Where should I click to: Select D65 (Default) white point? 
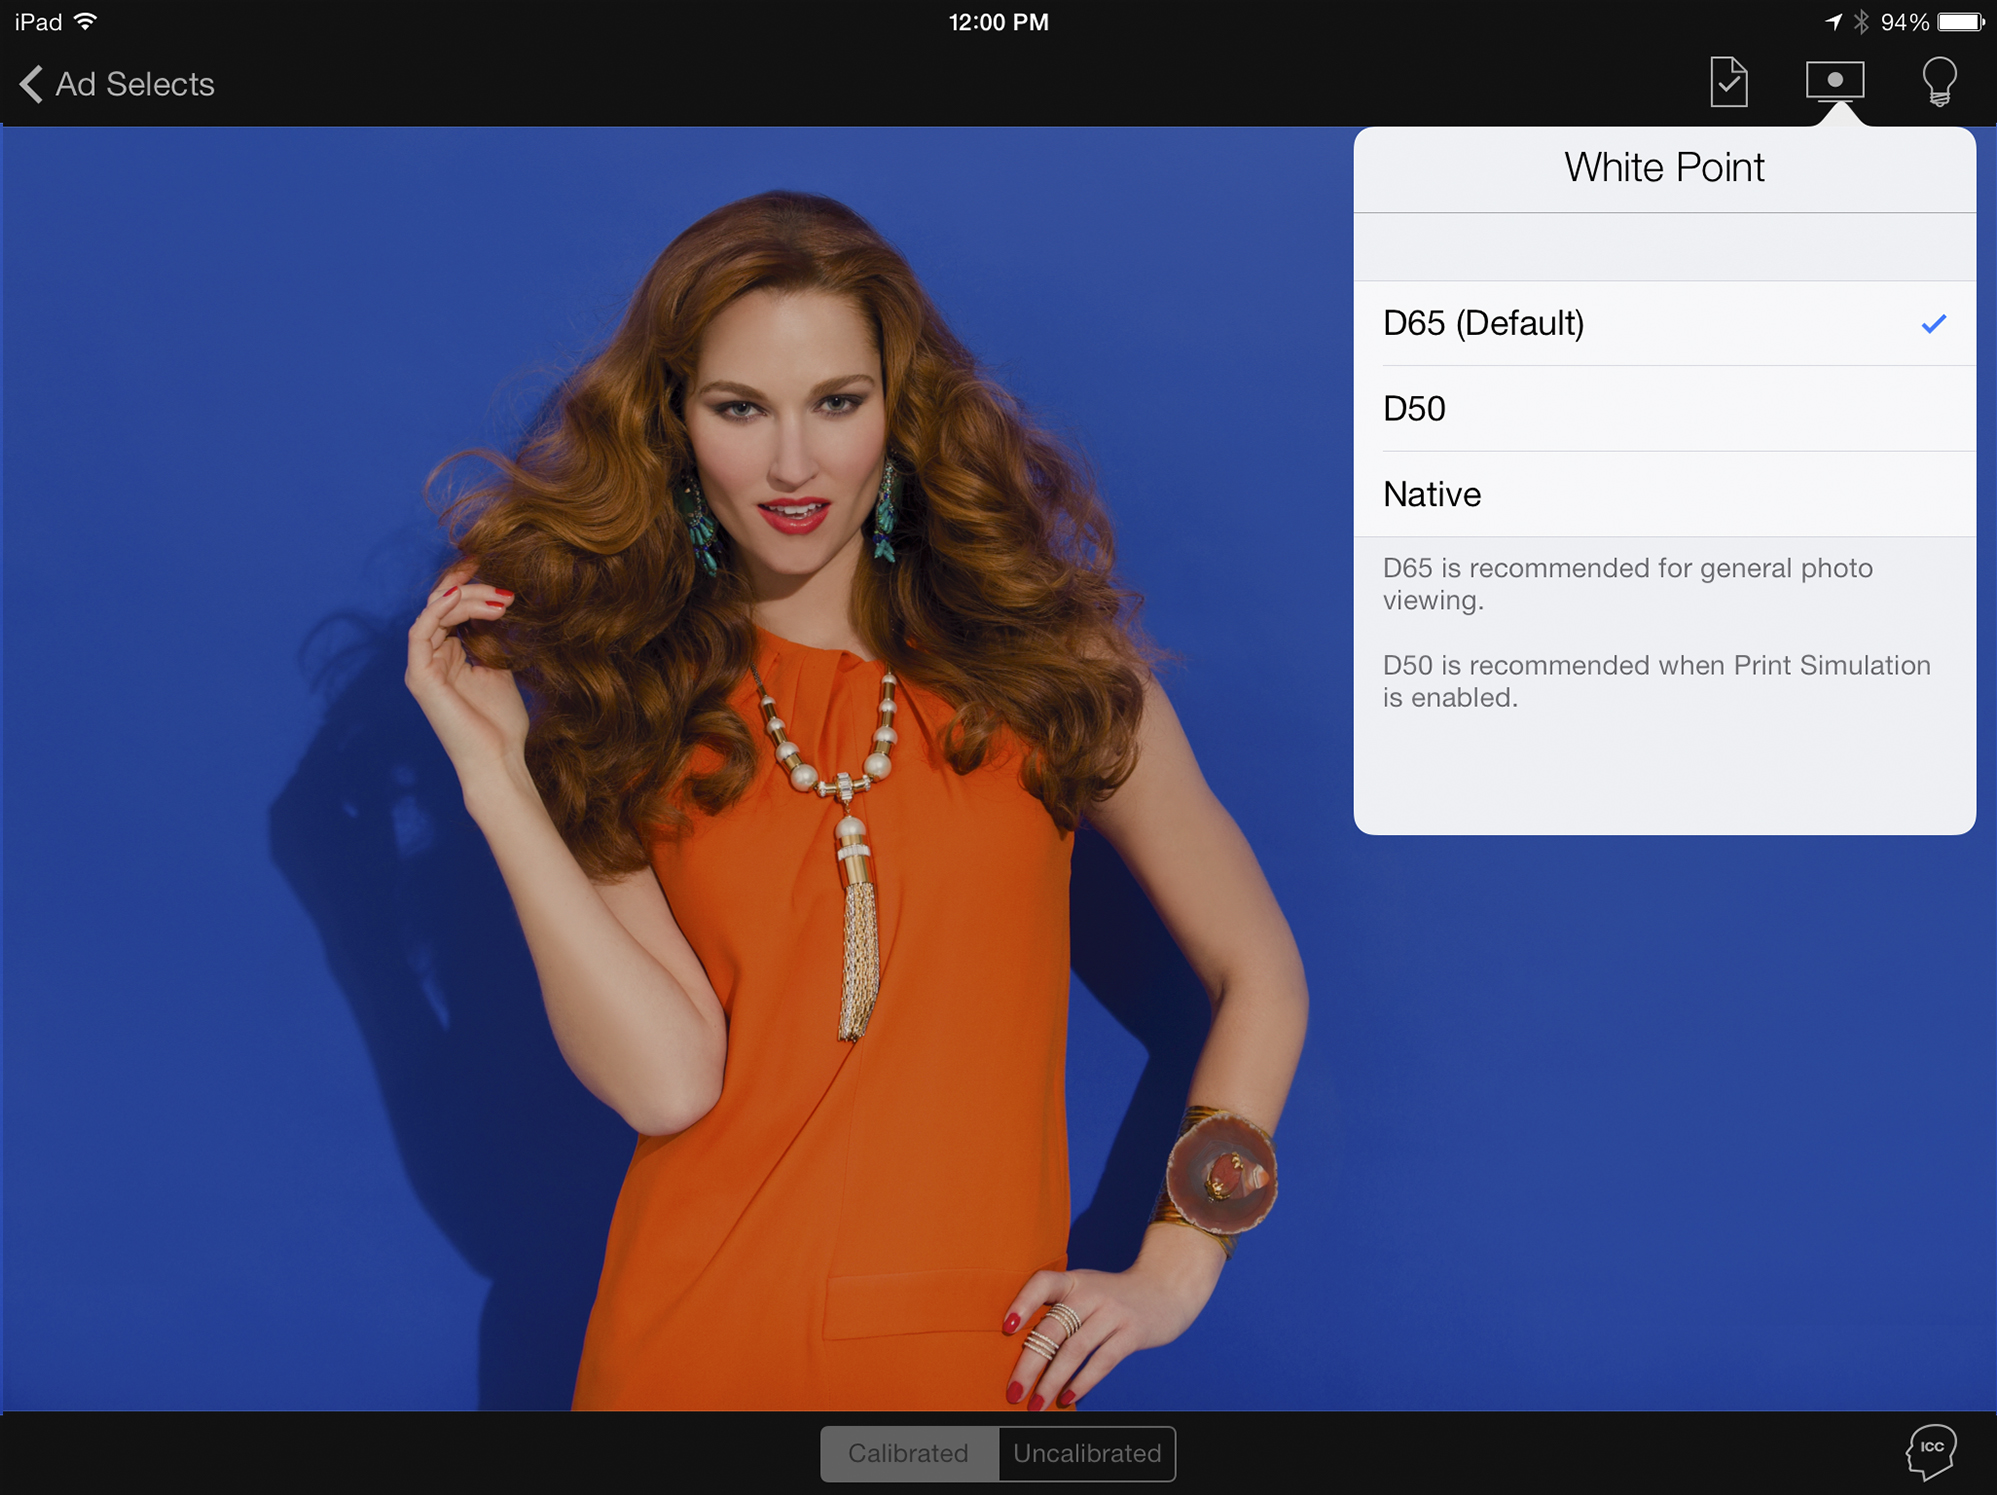[1664, 323]
